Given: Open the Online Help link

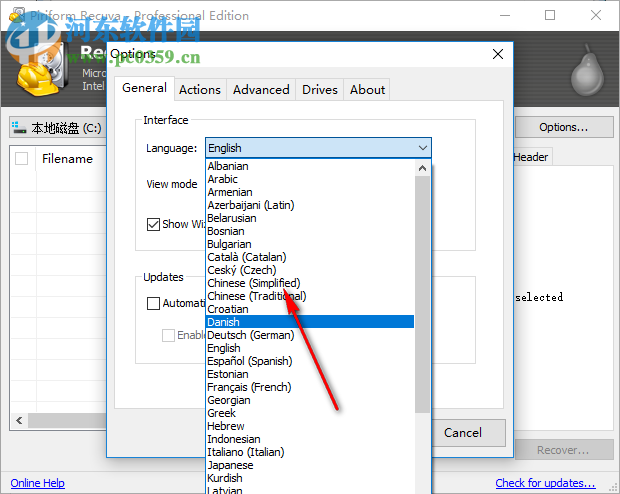Looking at the screenshot, I should coord(38,483).
